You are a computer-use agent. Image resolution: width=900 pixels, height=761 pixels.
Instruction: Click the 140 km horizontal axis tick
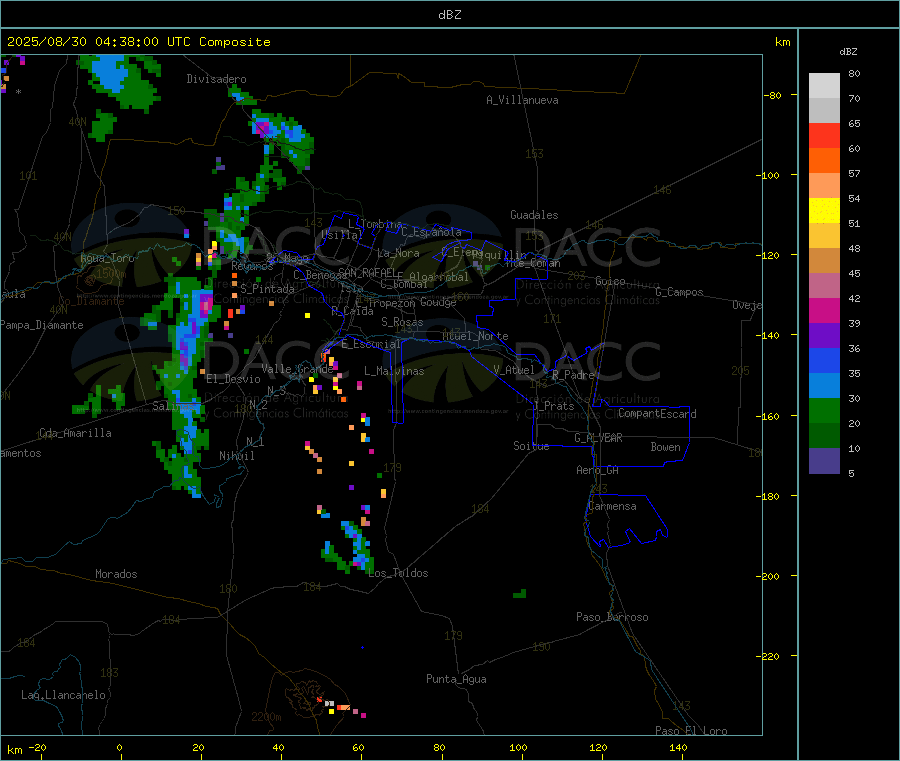coord(678,748)
